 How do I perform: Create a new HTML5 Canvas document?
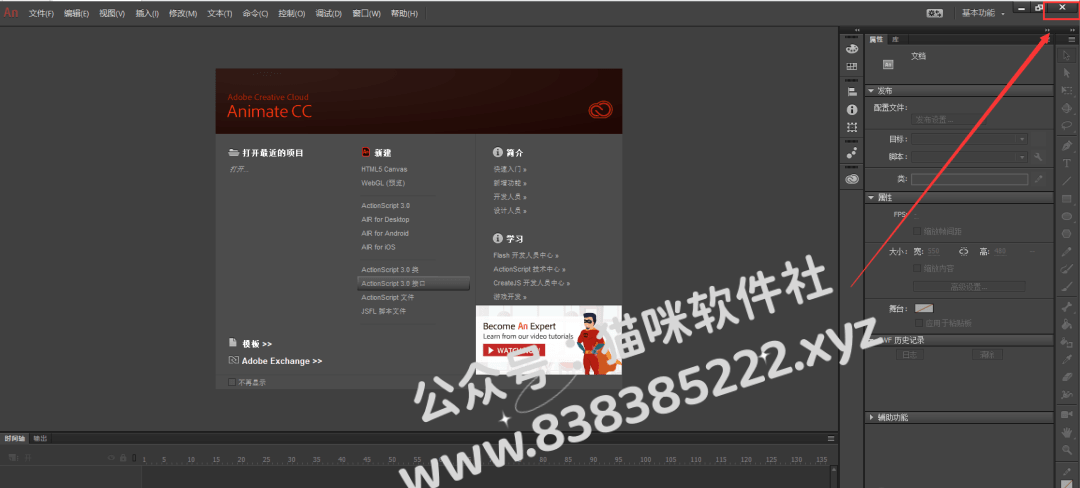click(384, 169)
